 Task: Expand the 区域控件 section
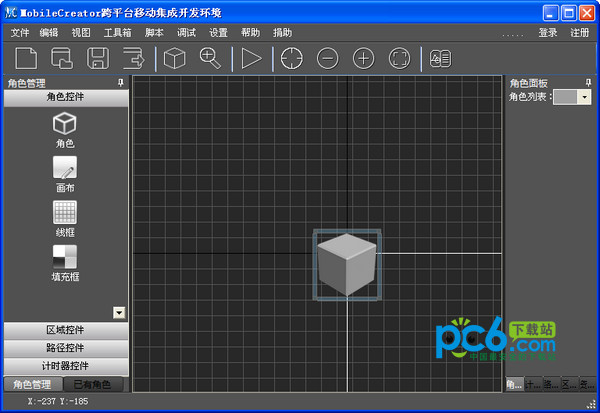pos(66,330)
